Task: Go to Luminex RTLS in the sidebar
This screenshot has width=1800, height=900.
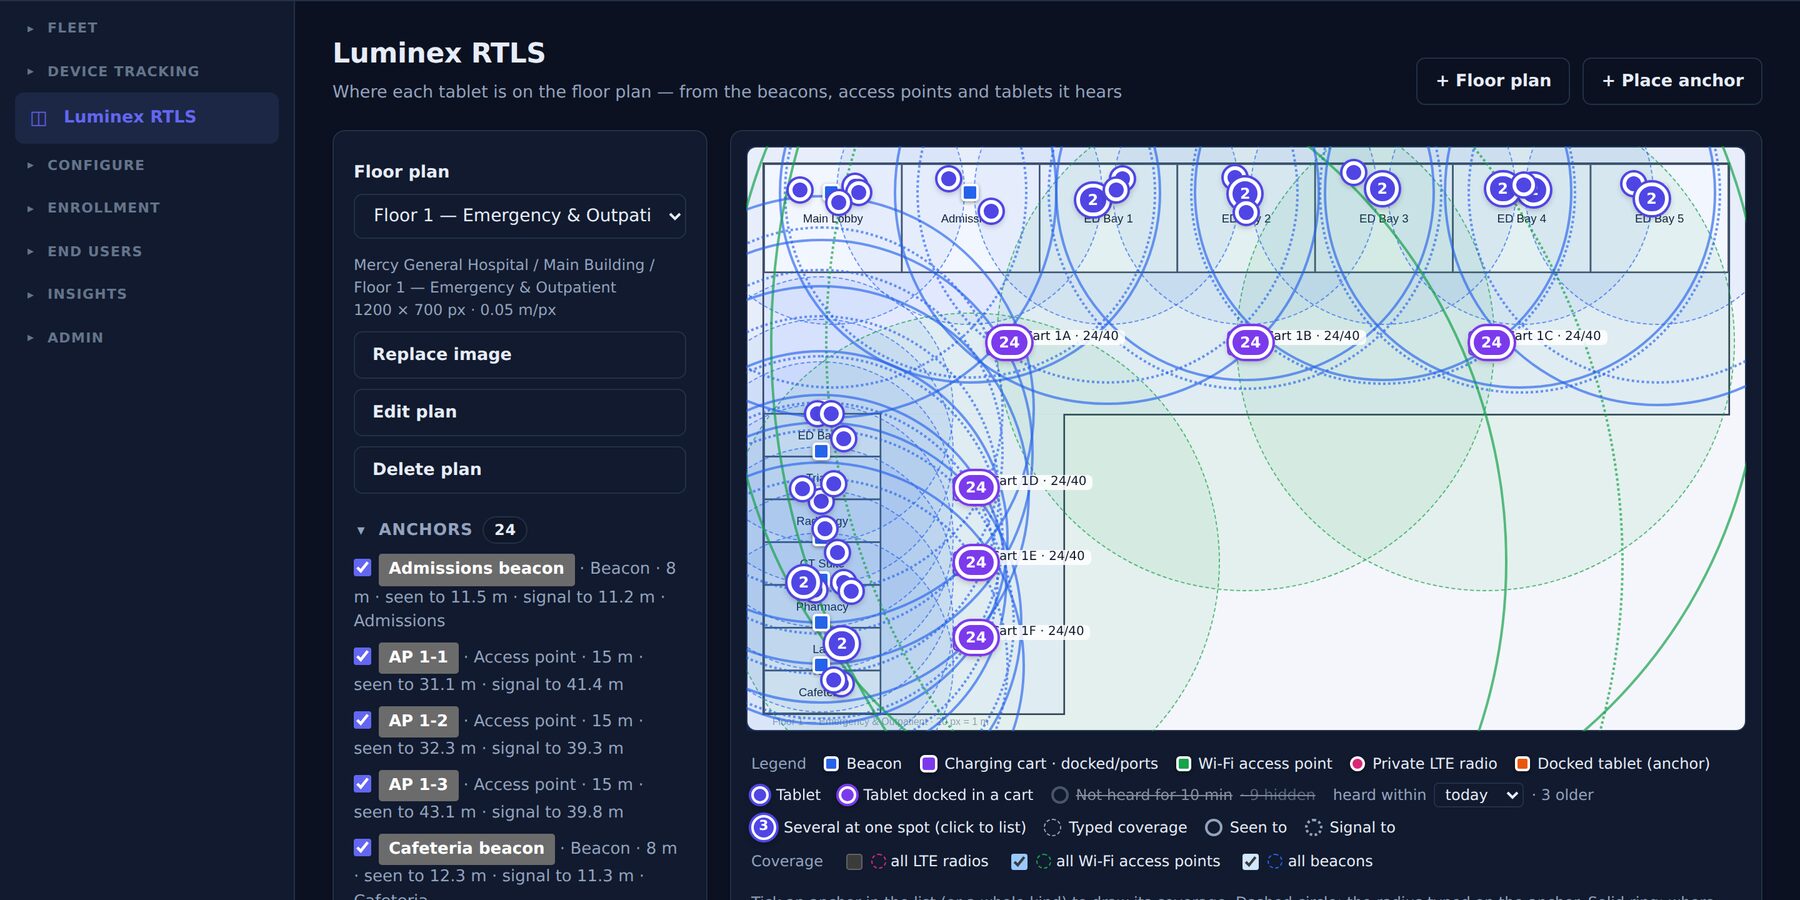Action: [147, 118]
